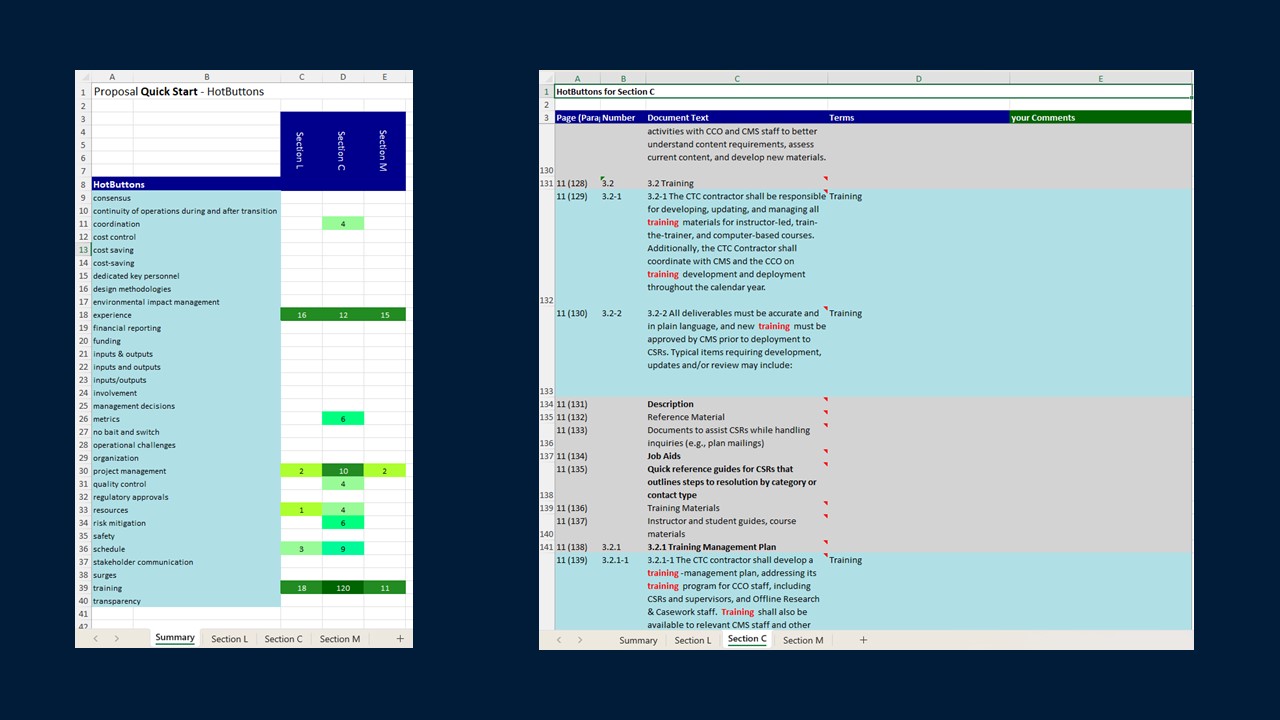The image size is (1280, 720).
Task: Select the 'coordination' label cell
Action: (186, 224)
